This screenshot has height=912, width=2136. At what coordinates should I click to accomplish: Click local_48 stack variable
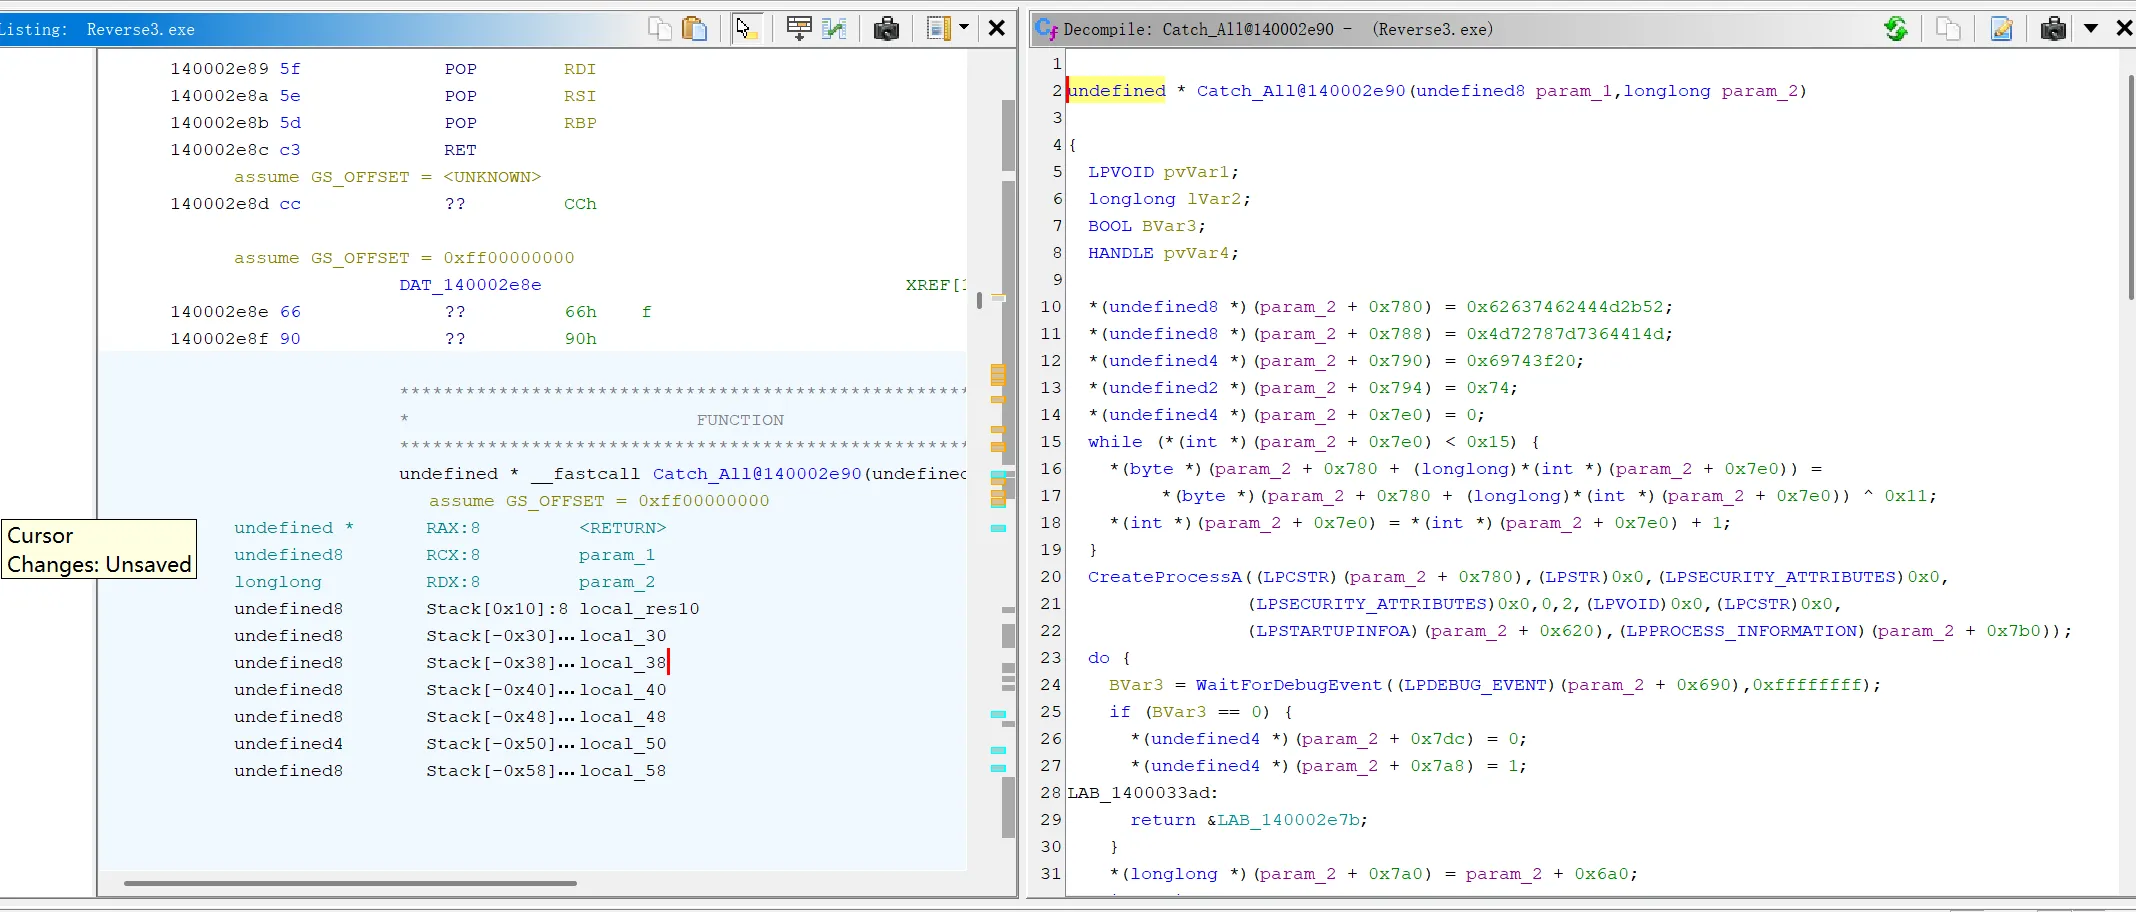tap(622, 717)
